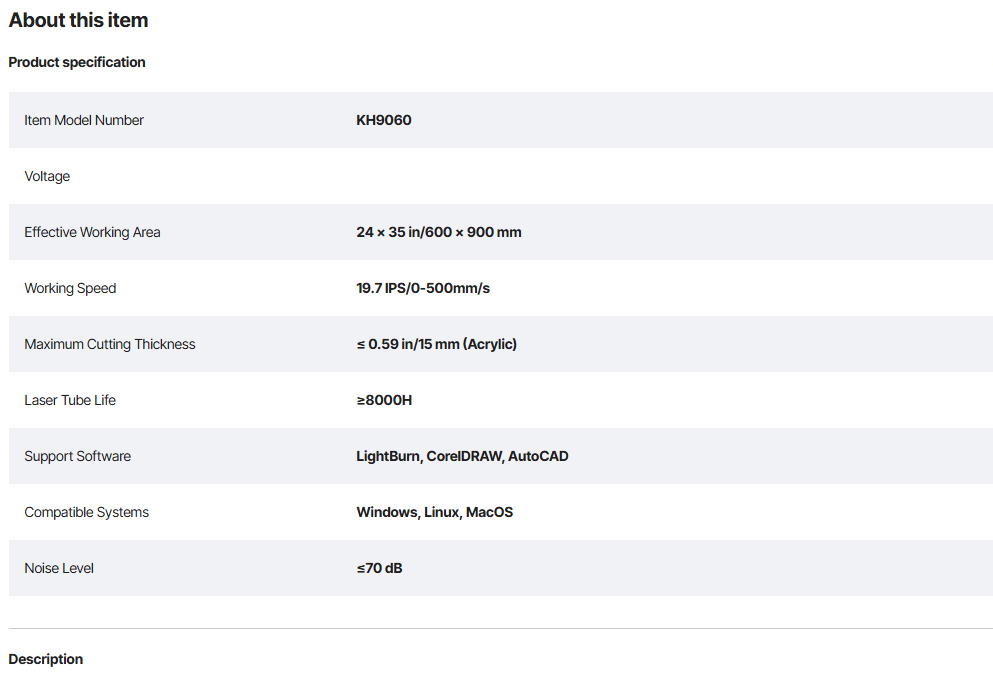Select the Support Software label
The height and width of the screenshot is (685, 993).
pos(77,456)
